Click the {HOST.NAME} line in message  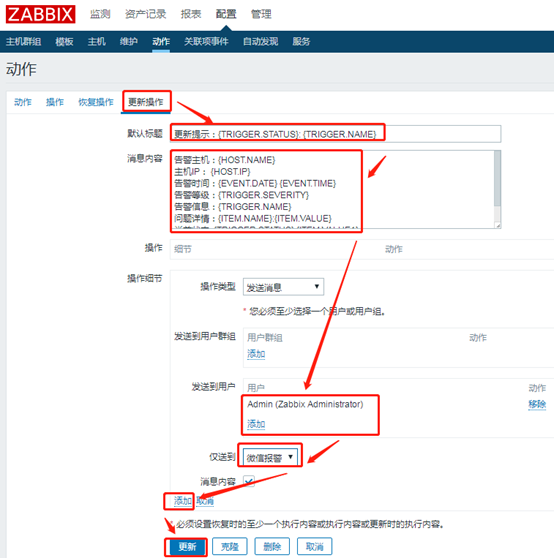(225, 160)
